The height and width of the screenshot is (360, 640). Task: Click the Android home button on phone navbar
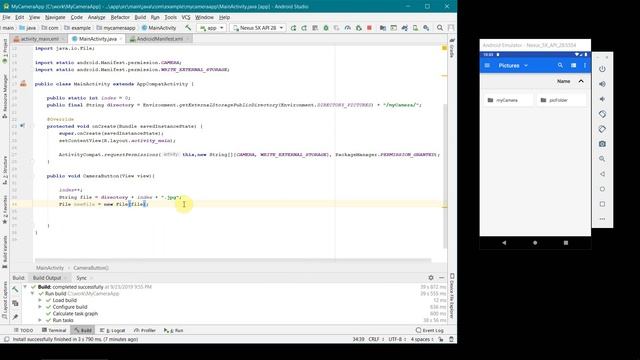coord(535,242)
